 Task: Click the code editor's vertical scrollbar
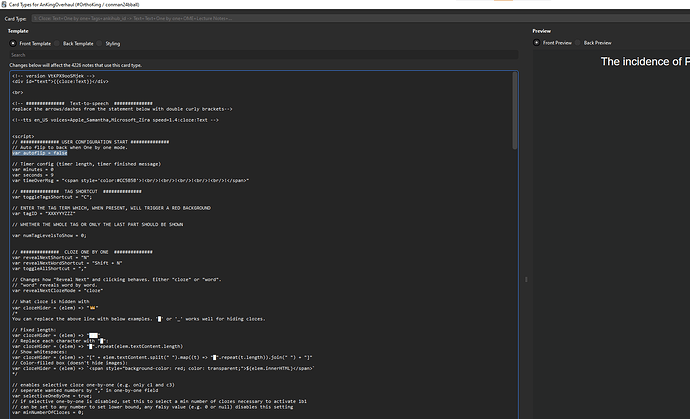pos(514,200)
